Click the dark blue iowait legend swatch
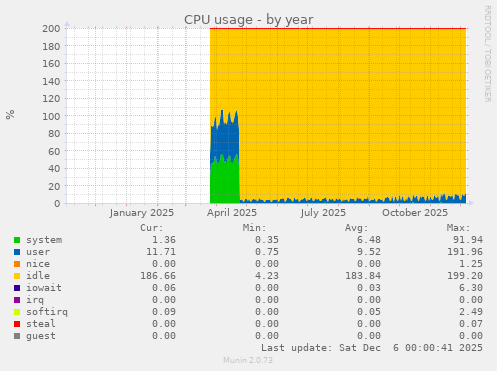The width and height of the screenshot is (497, 371). pos(17,288)
